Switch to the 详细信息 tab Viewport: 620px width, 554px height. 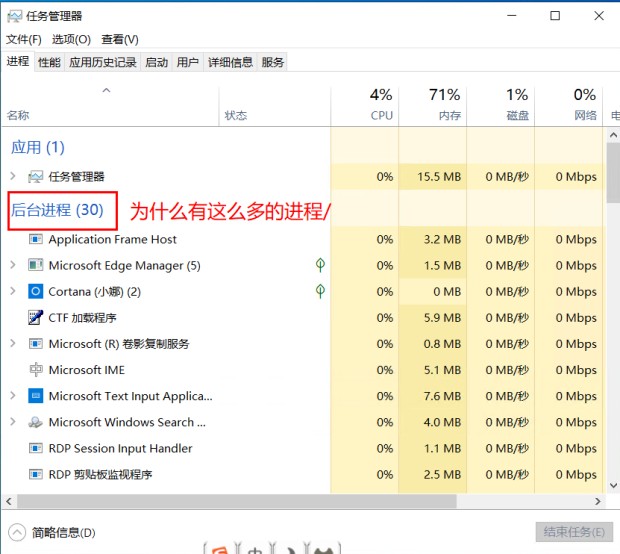[230, 62]
